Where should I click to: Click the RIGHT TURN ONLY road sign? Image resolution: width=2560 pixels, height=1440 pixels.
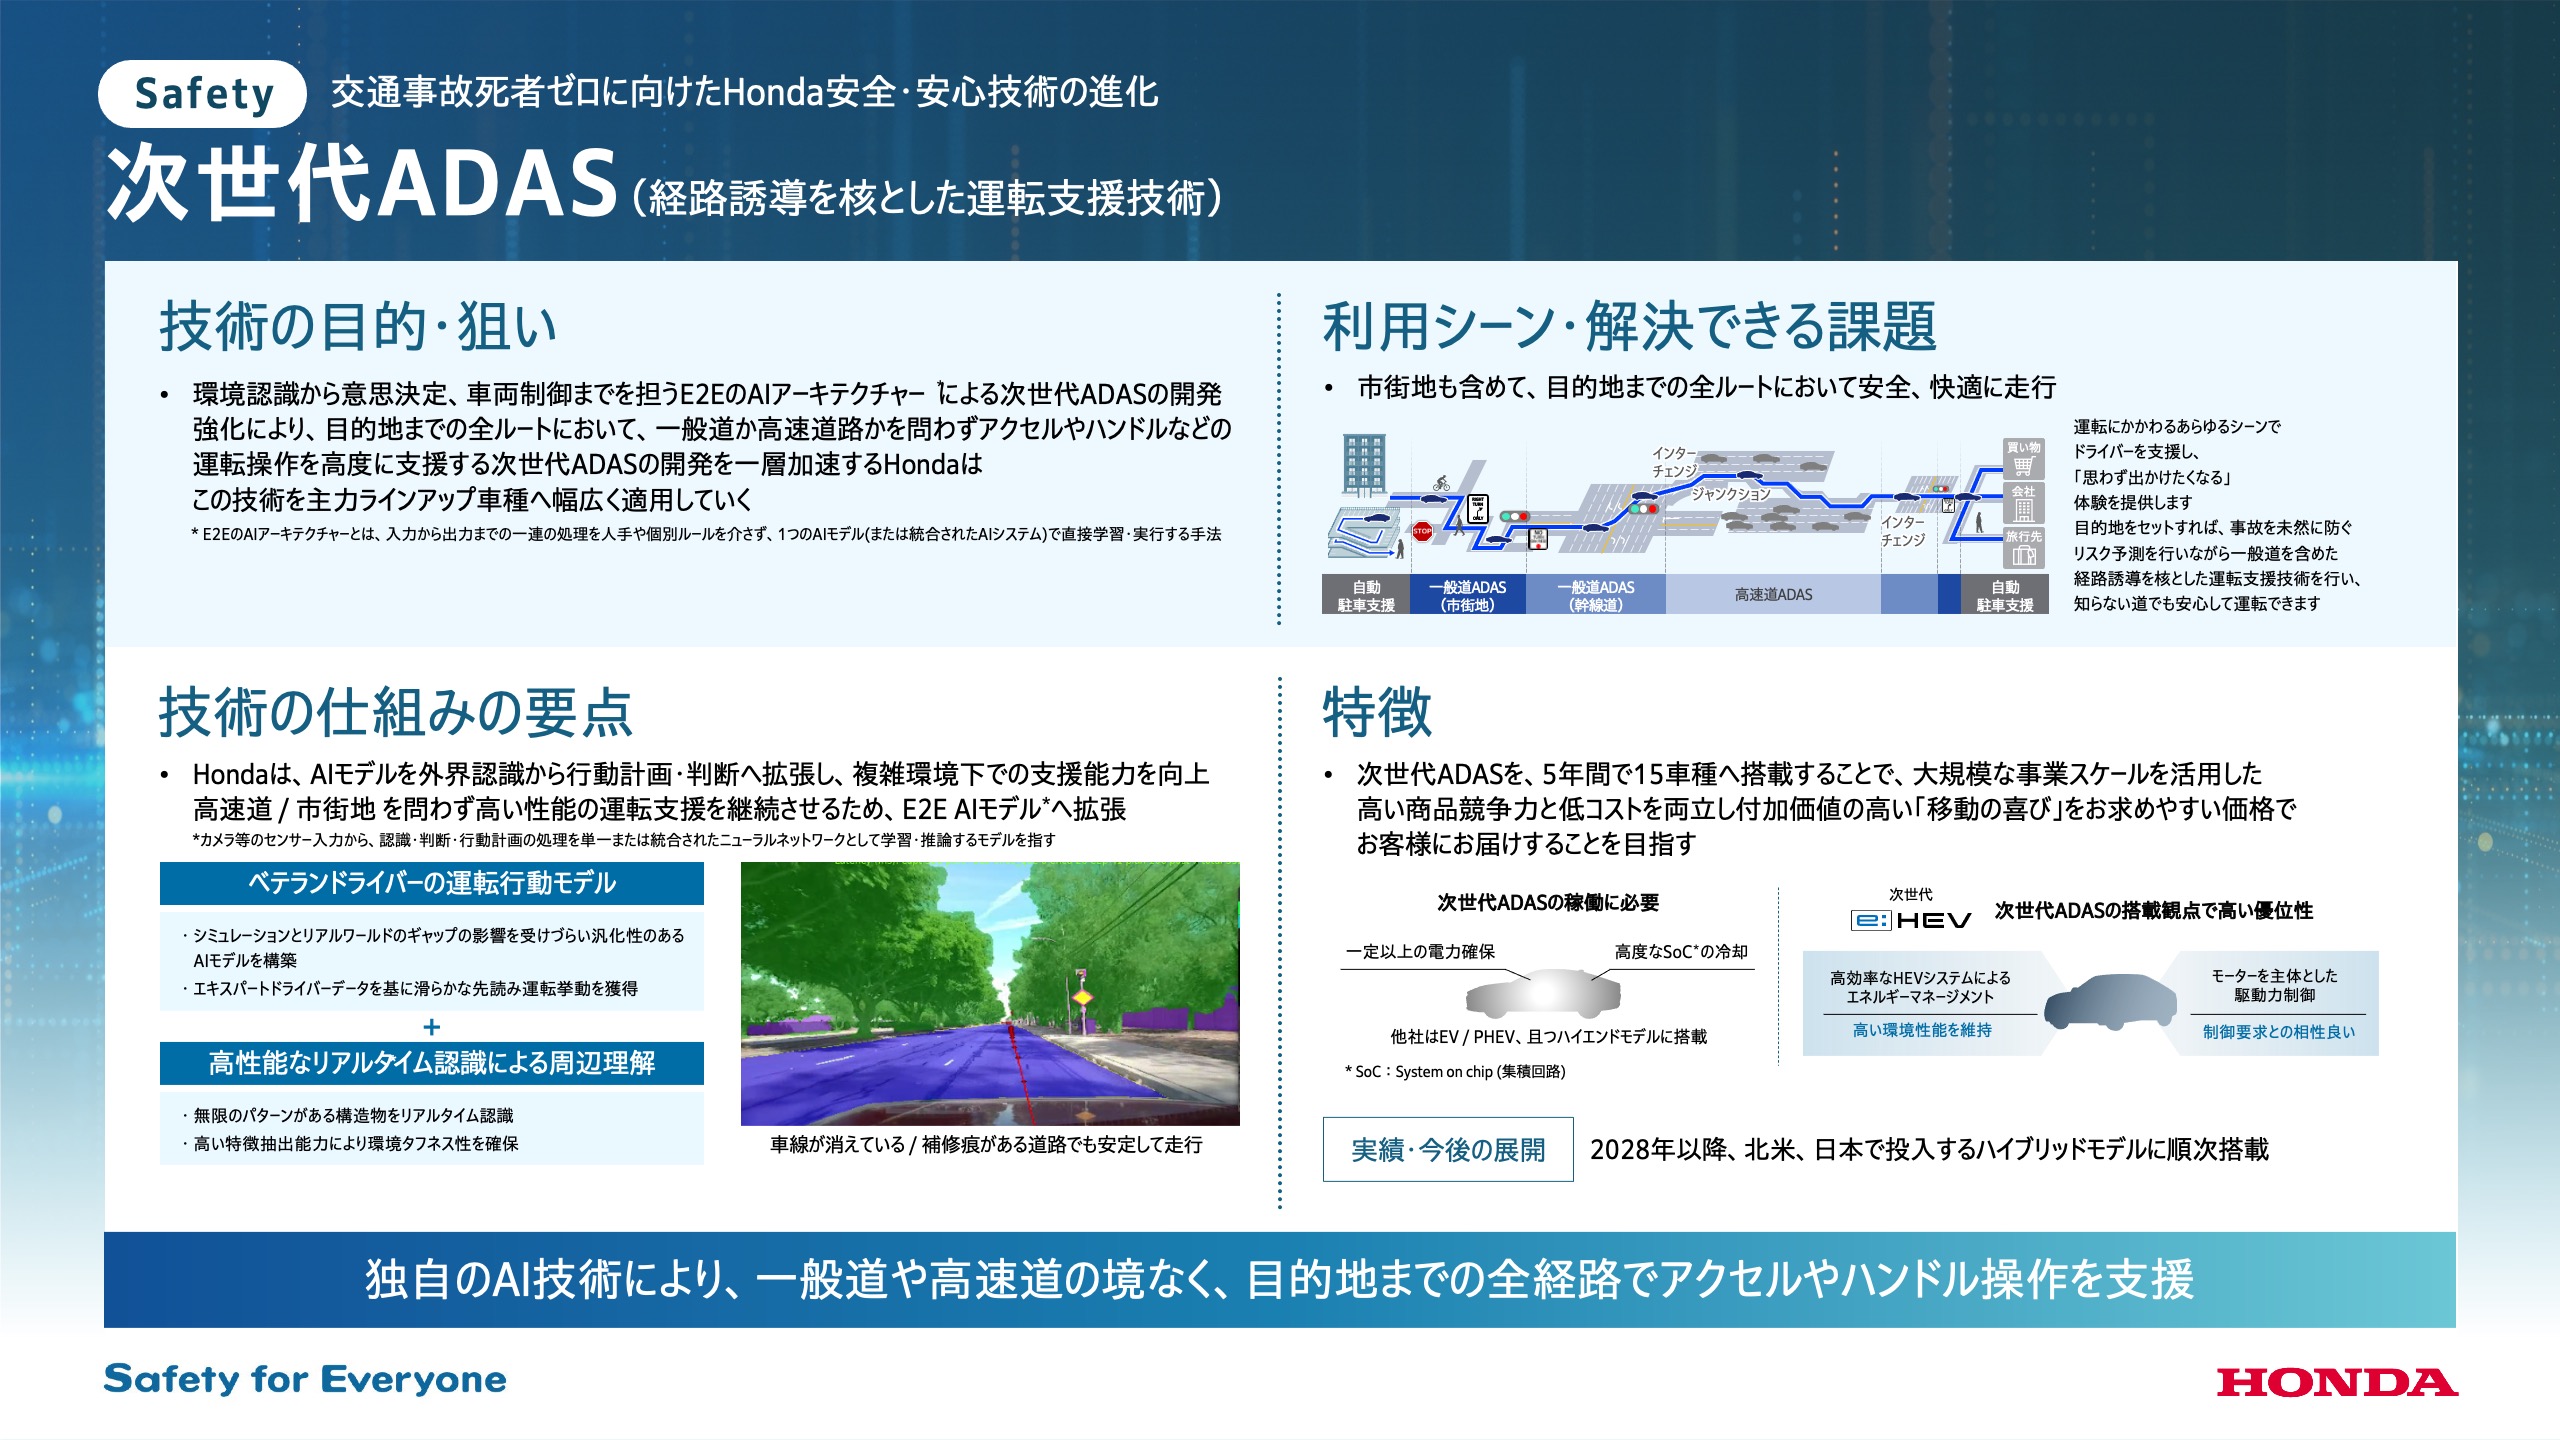(x=1478, y=509)
